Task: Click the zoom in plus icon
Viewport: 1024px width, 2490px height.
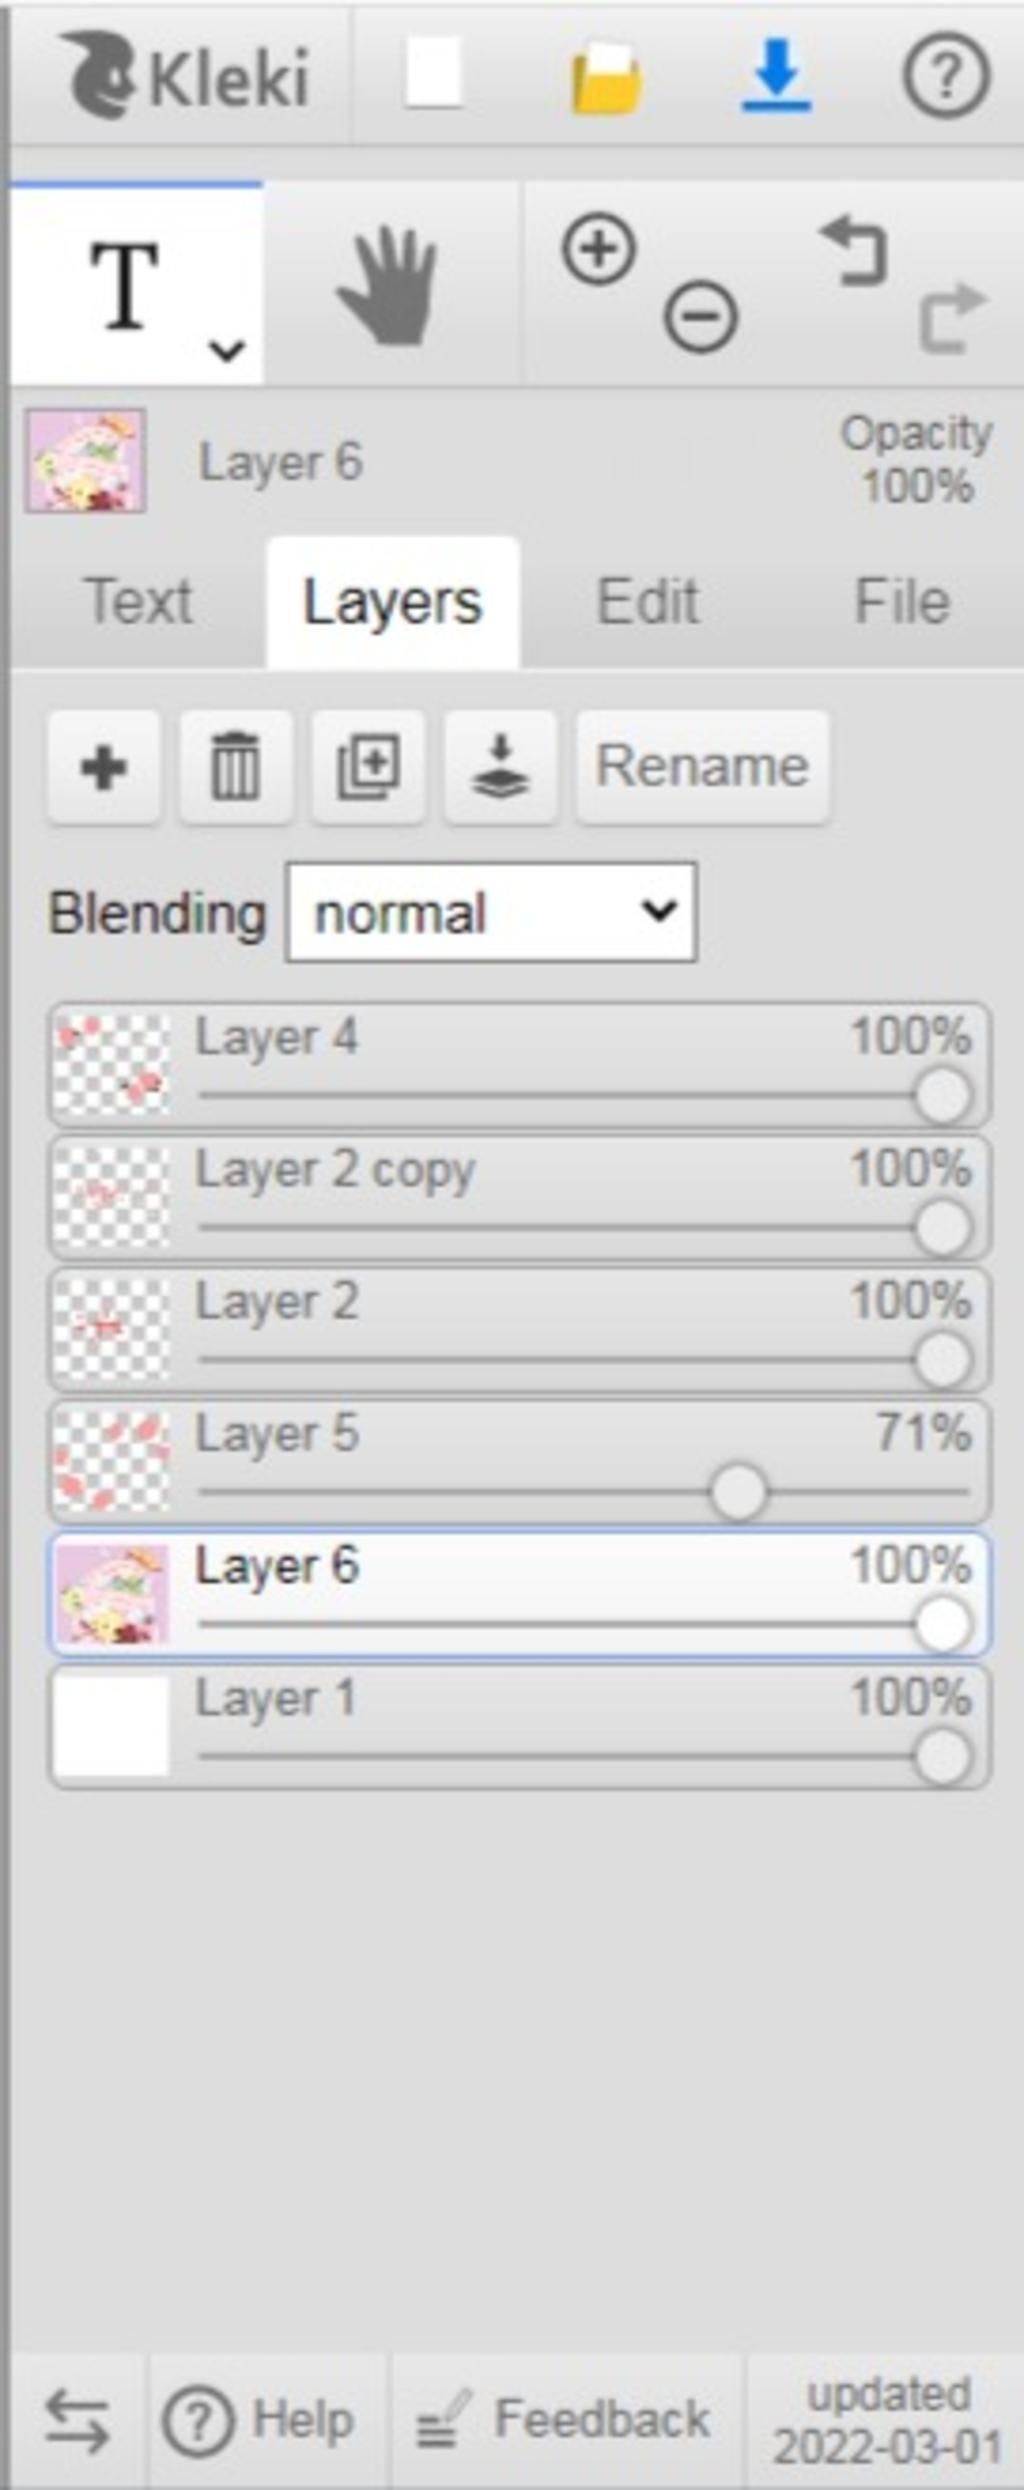Action: pyautogui.click(x=599, y=248)
